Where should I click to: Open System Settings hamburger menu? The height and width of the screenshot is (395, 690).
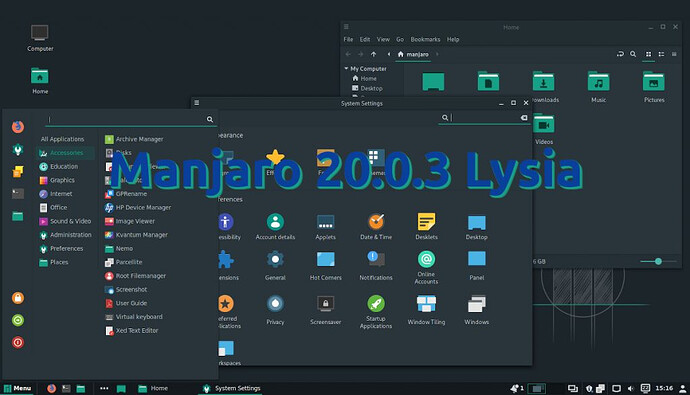click(197, 103)
